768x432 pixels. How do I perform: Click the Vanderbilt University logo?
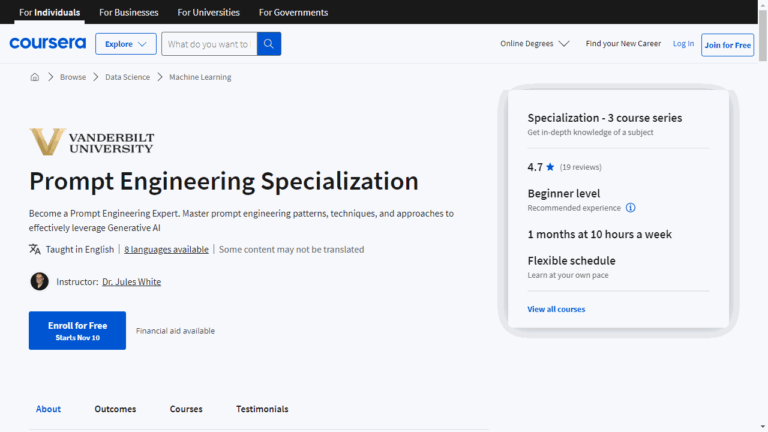[x=92, y=142]
